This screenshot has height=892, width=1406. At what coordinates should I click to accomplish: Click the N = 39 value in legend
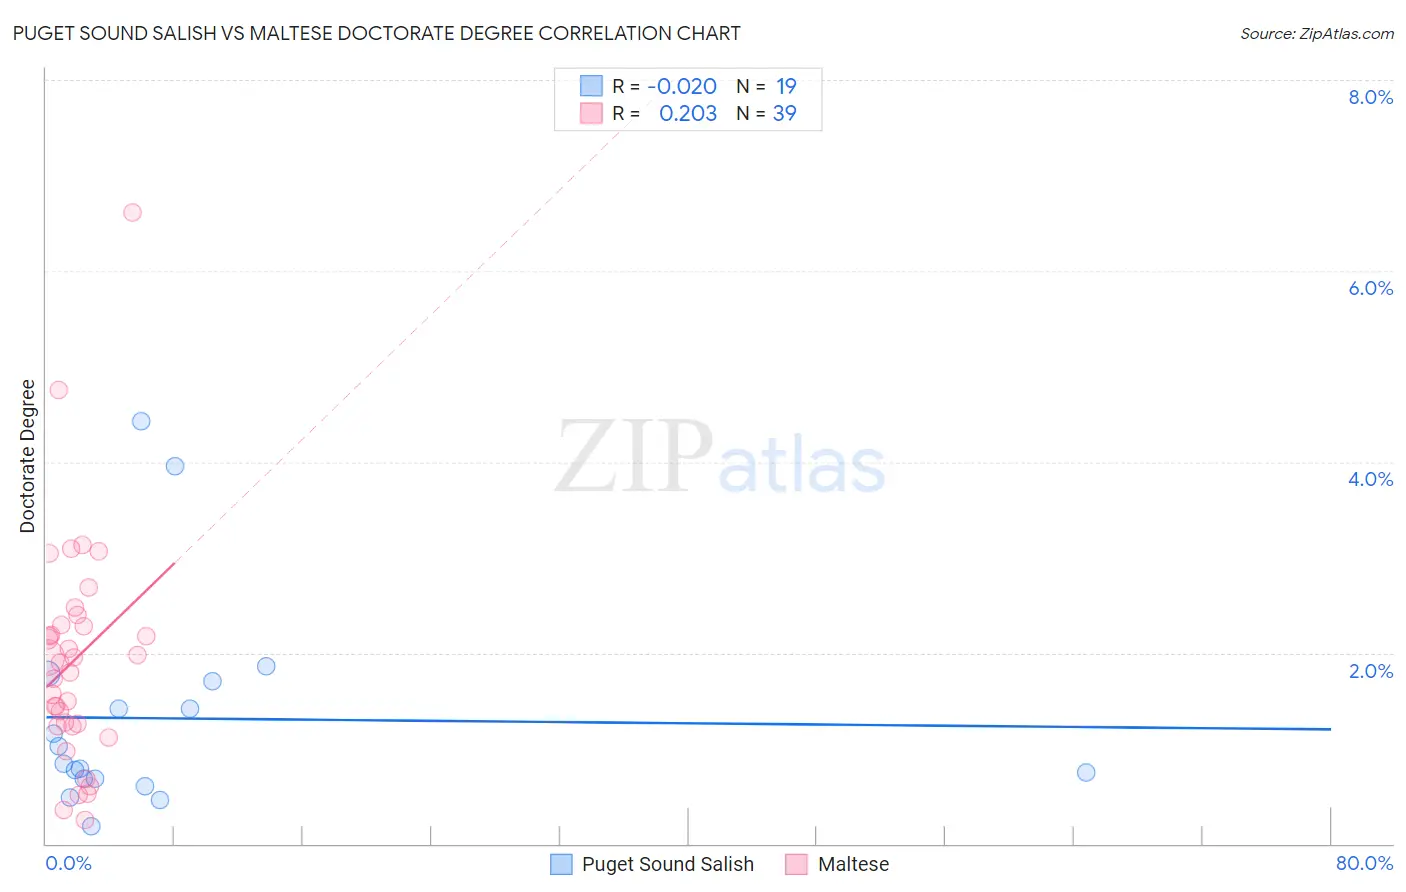coord(766,113)
